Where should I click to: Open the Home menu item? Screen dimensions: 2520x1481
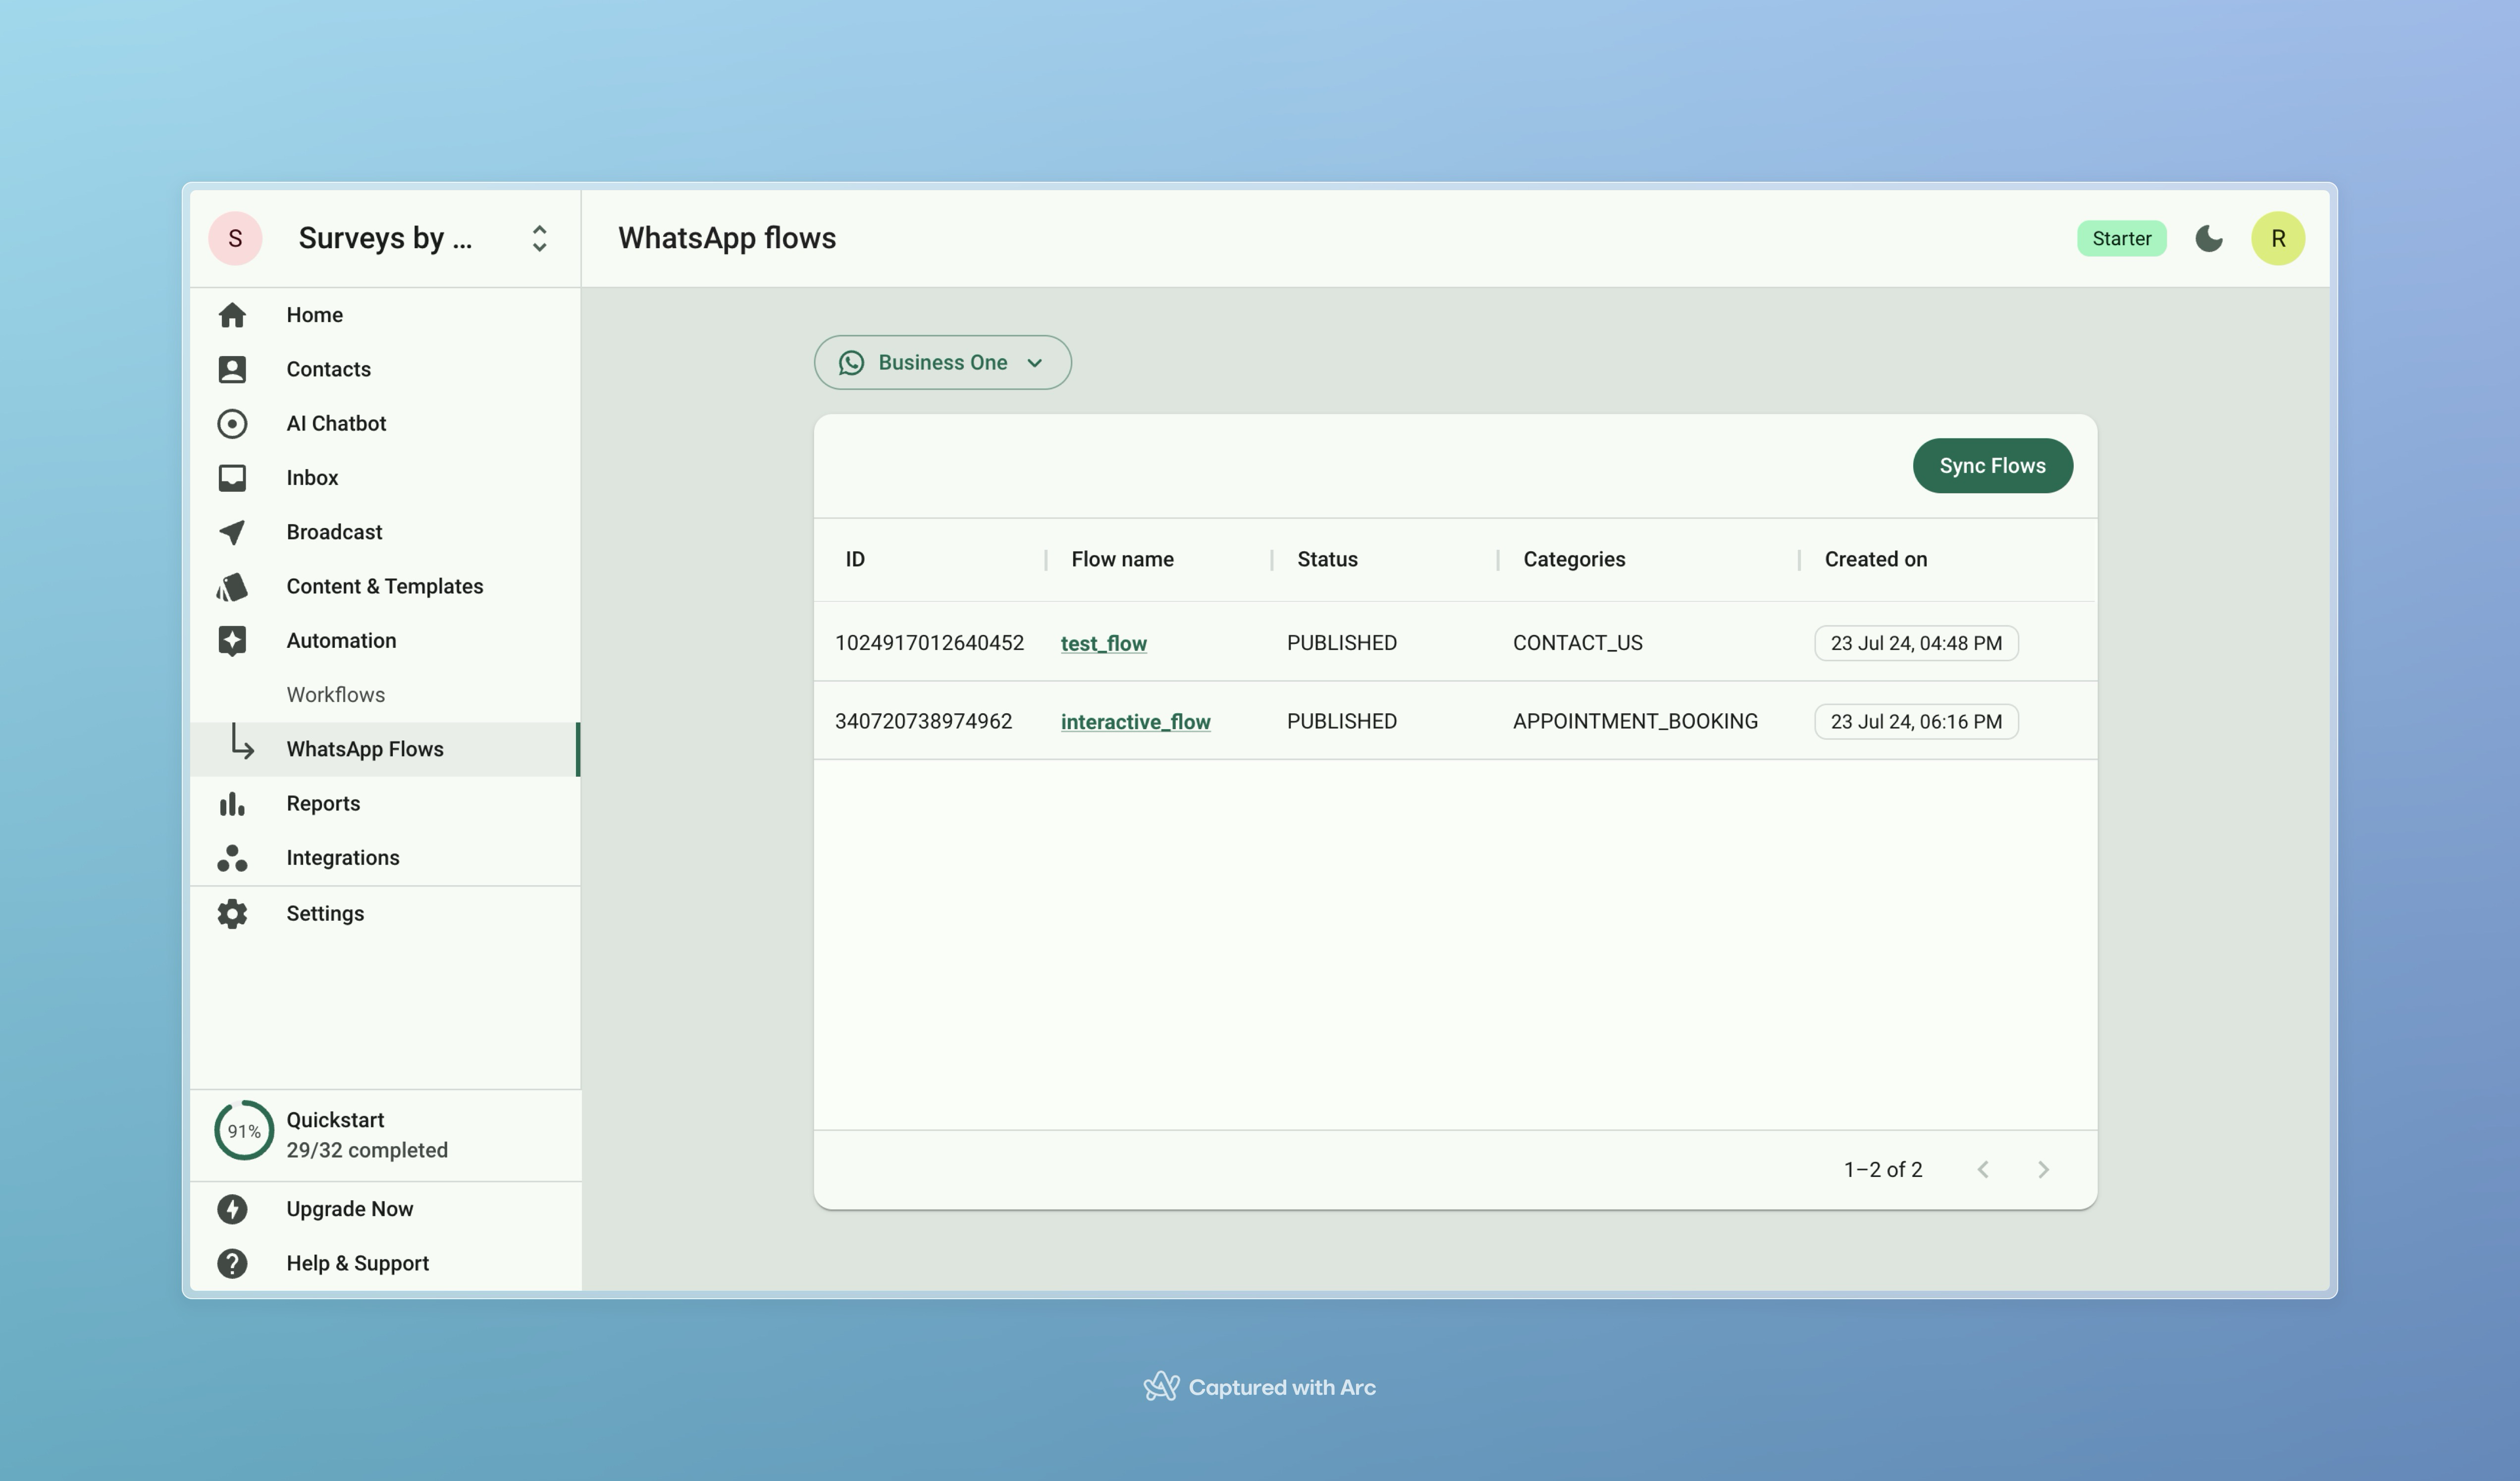(x=385, y=315)
